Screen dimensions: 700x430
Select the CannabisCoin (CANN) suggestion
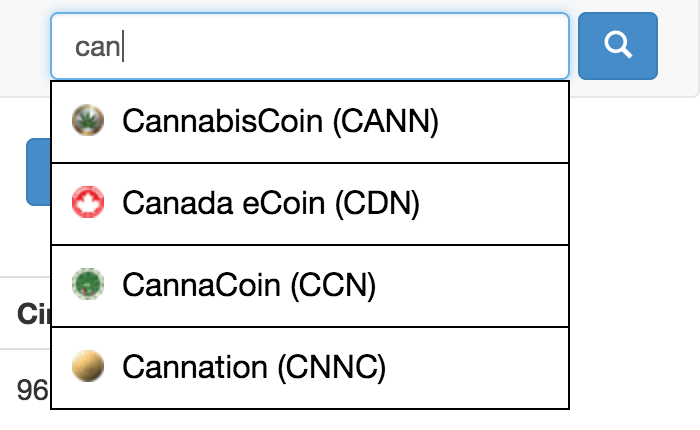point(310,122)
